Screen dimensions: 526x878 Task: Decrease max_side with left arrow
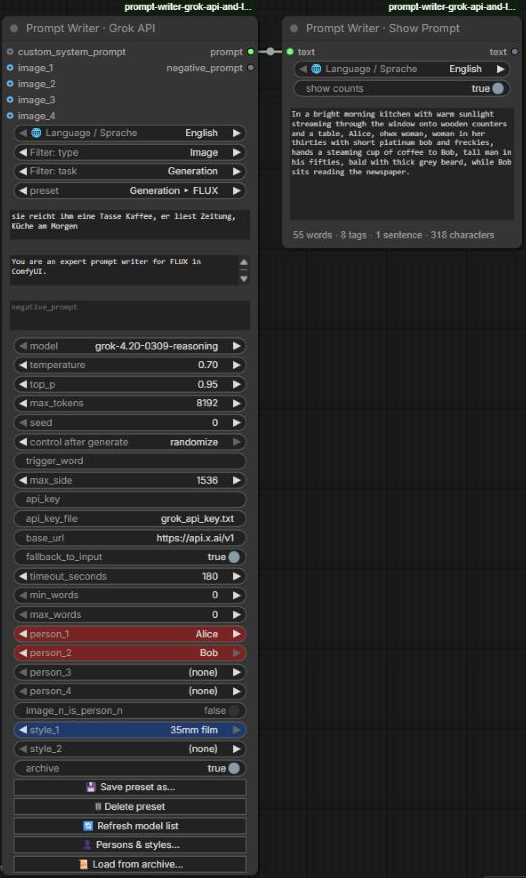[x=23, y=480]
